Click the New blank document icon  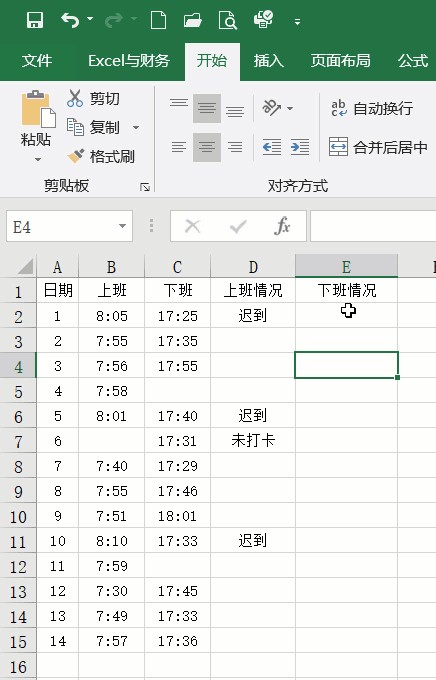tap(158, 20)
